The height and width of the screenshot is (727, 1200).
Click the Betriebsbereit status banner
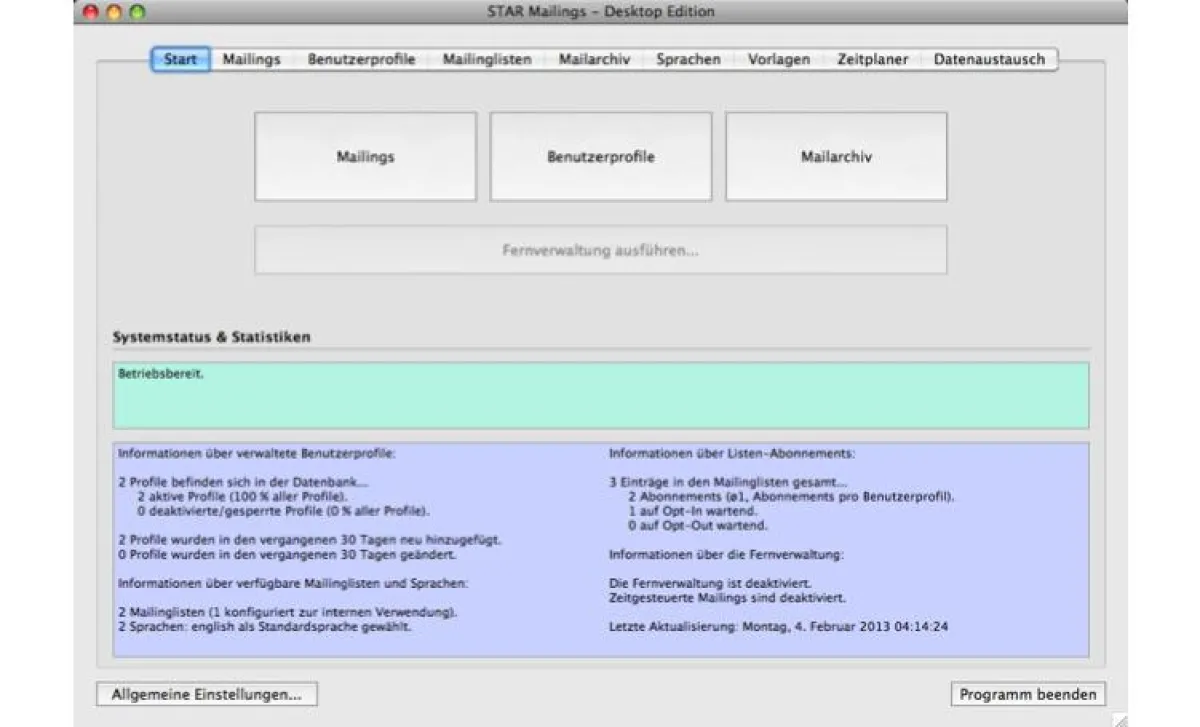600,394
